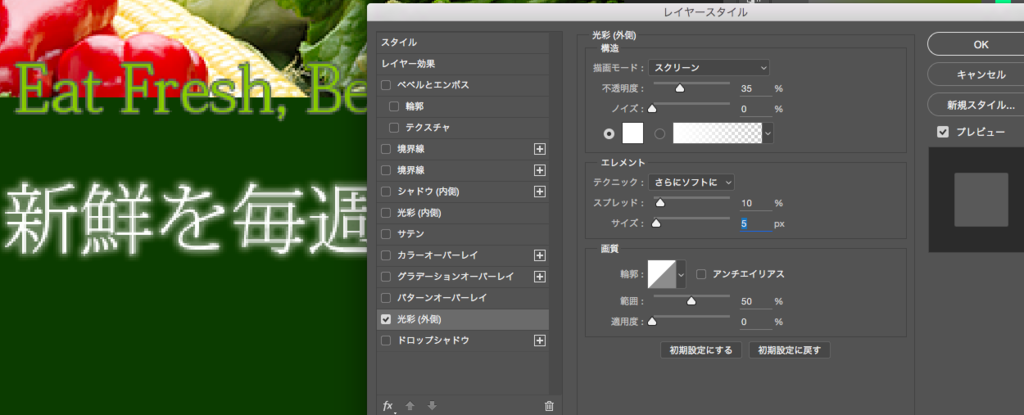Click the 新鮮を毎週 text on canvas

[x=184, y=219]
